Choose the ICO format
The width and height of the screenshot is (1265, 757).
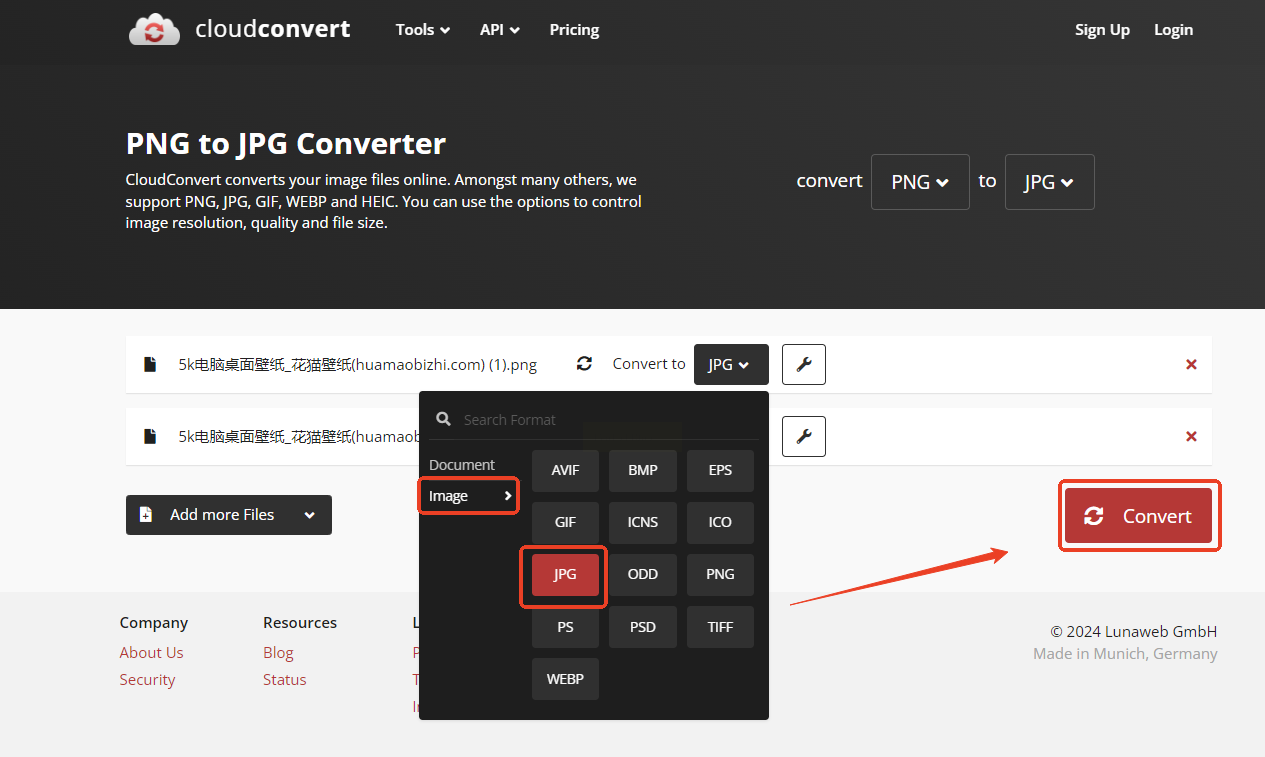[x=720, y=522]
